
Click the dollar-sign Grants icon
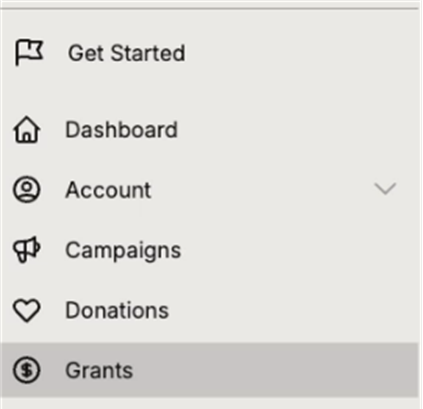tap(27, 370)
